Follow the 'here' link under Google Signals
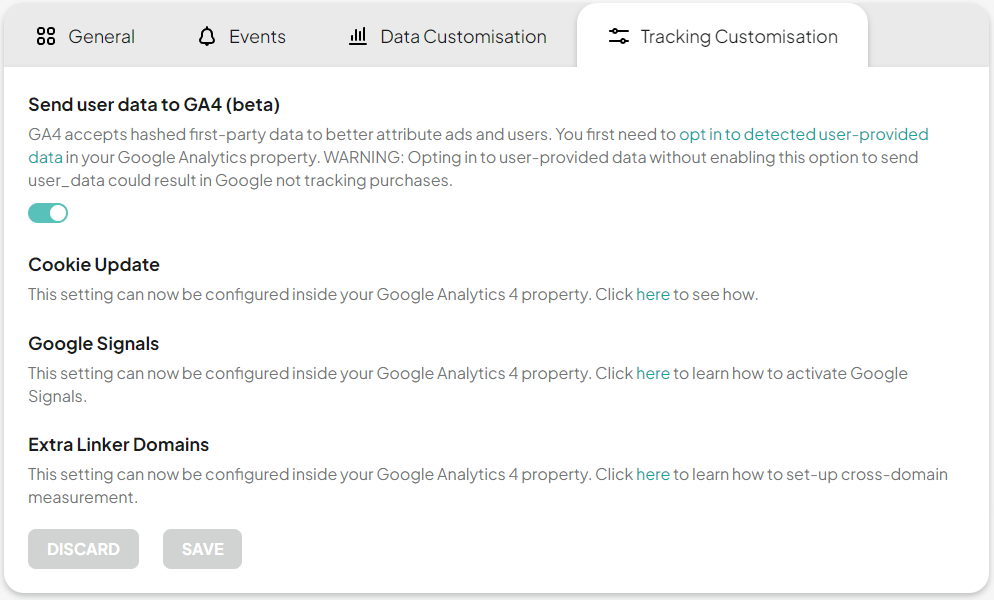This screenshot has width=994, height=600. (653, 373)
